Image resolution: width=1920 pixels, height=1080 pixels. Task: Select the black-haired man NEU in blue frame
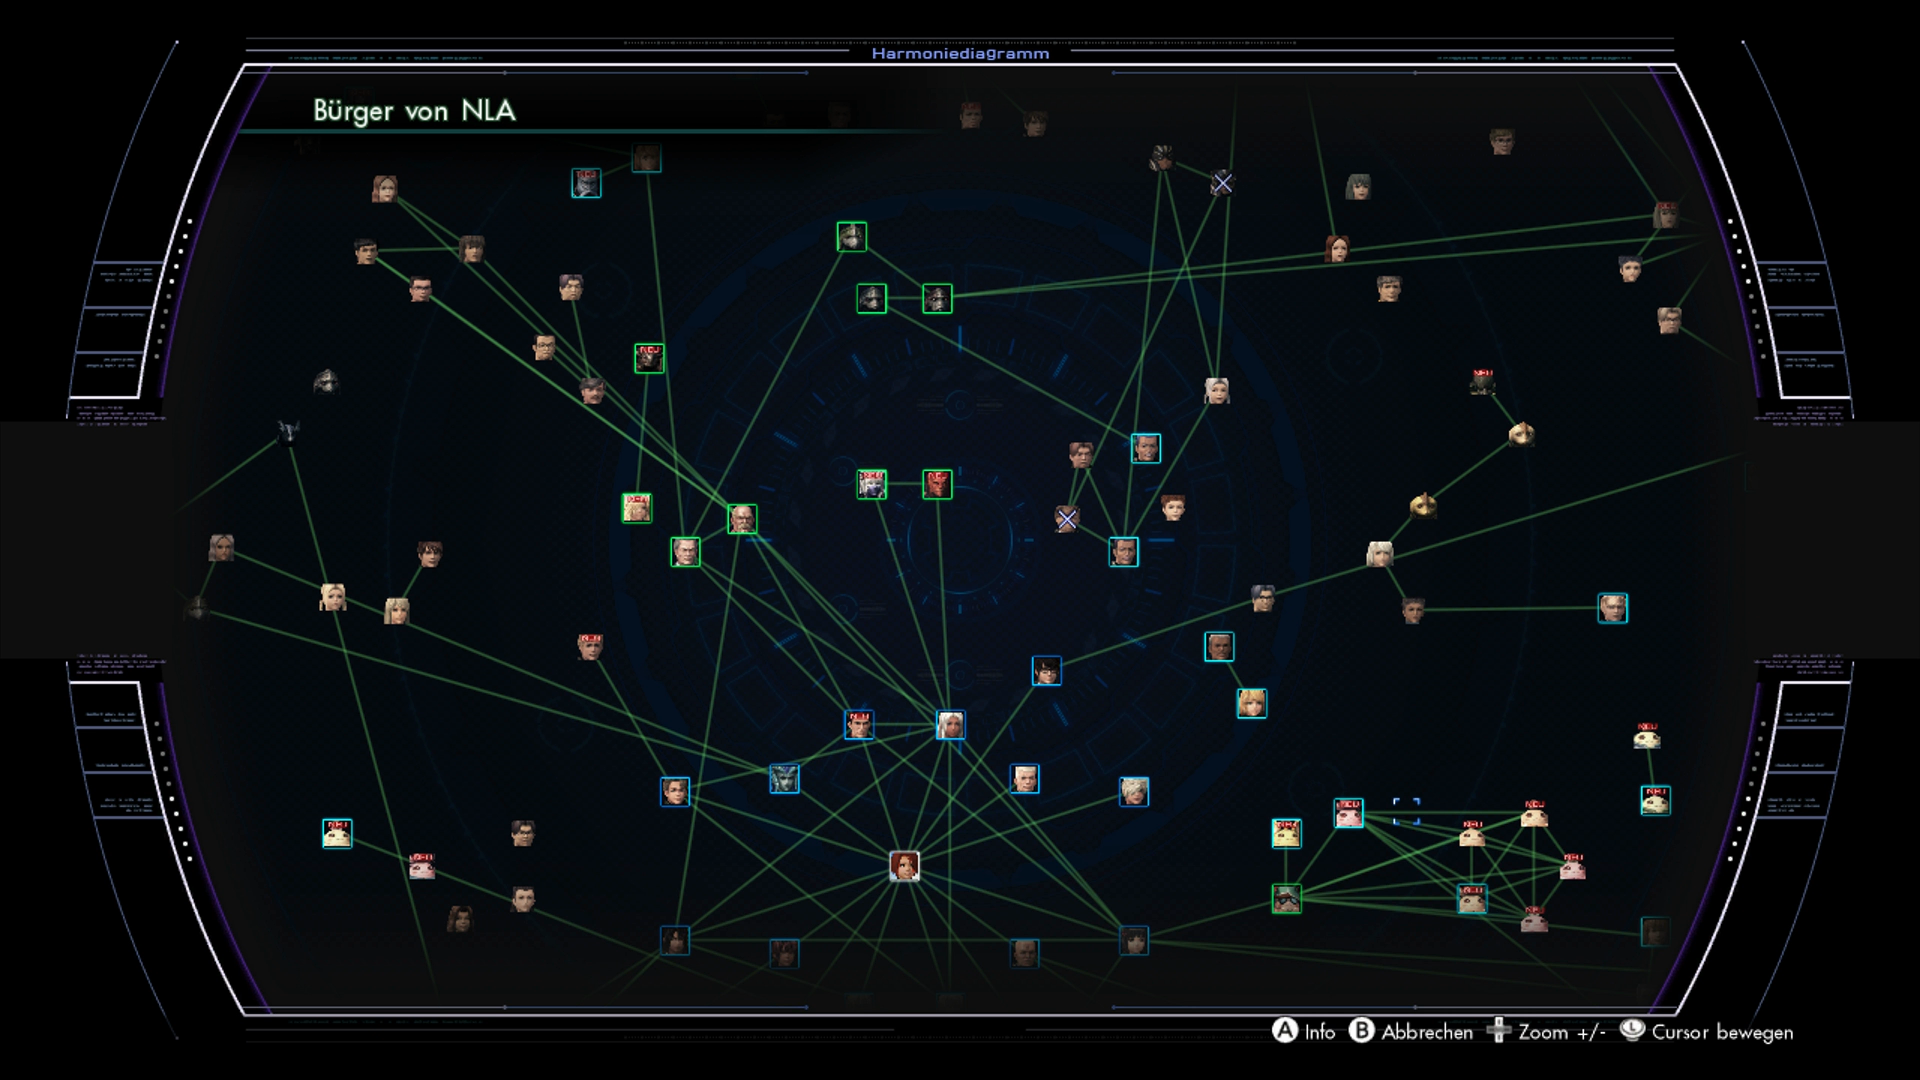click(859, 724)
